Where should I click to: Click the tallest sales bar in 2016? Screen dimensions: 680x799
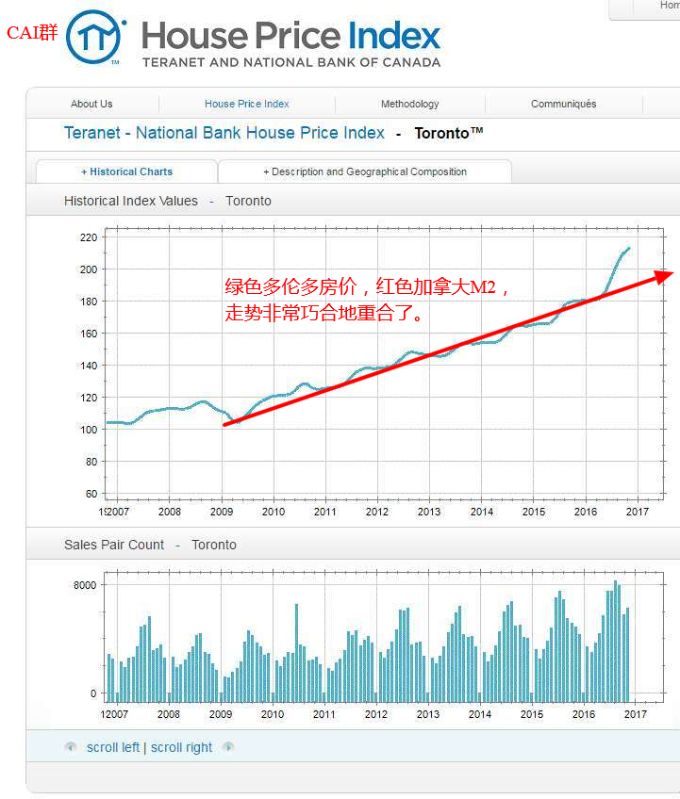[616, 641]
